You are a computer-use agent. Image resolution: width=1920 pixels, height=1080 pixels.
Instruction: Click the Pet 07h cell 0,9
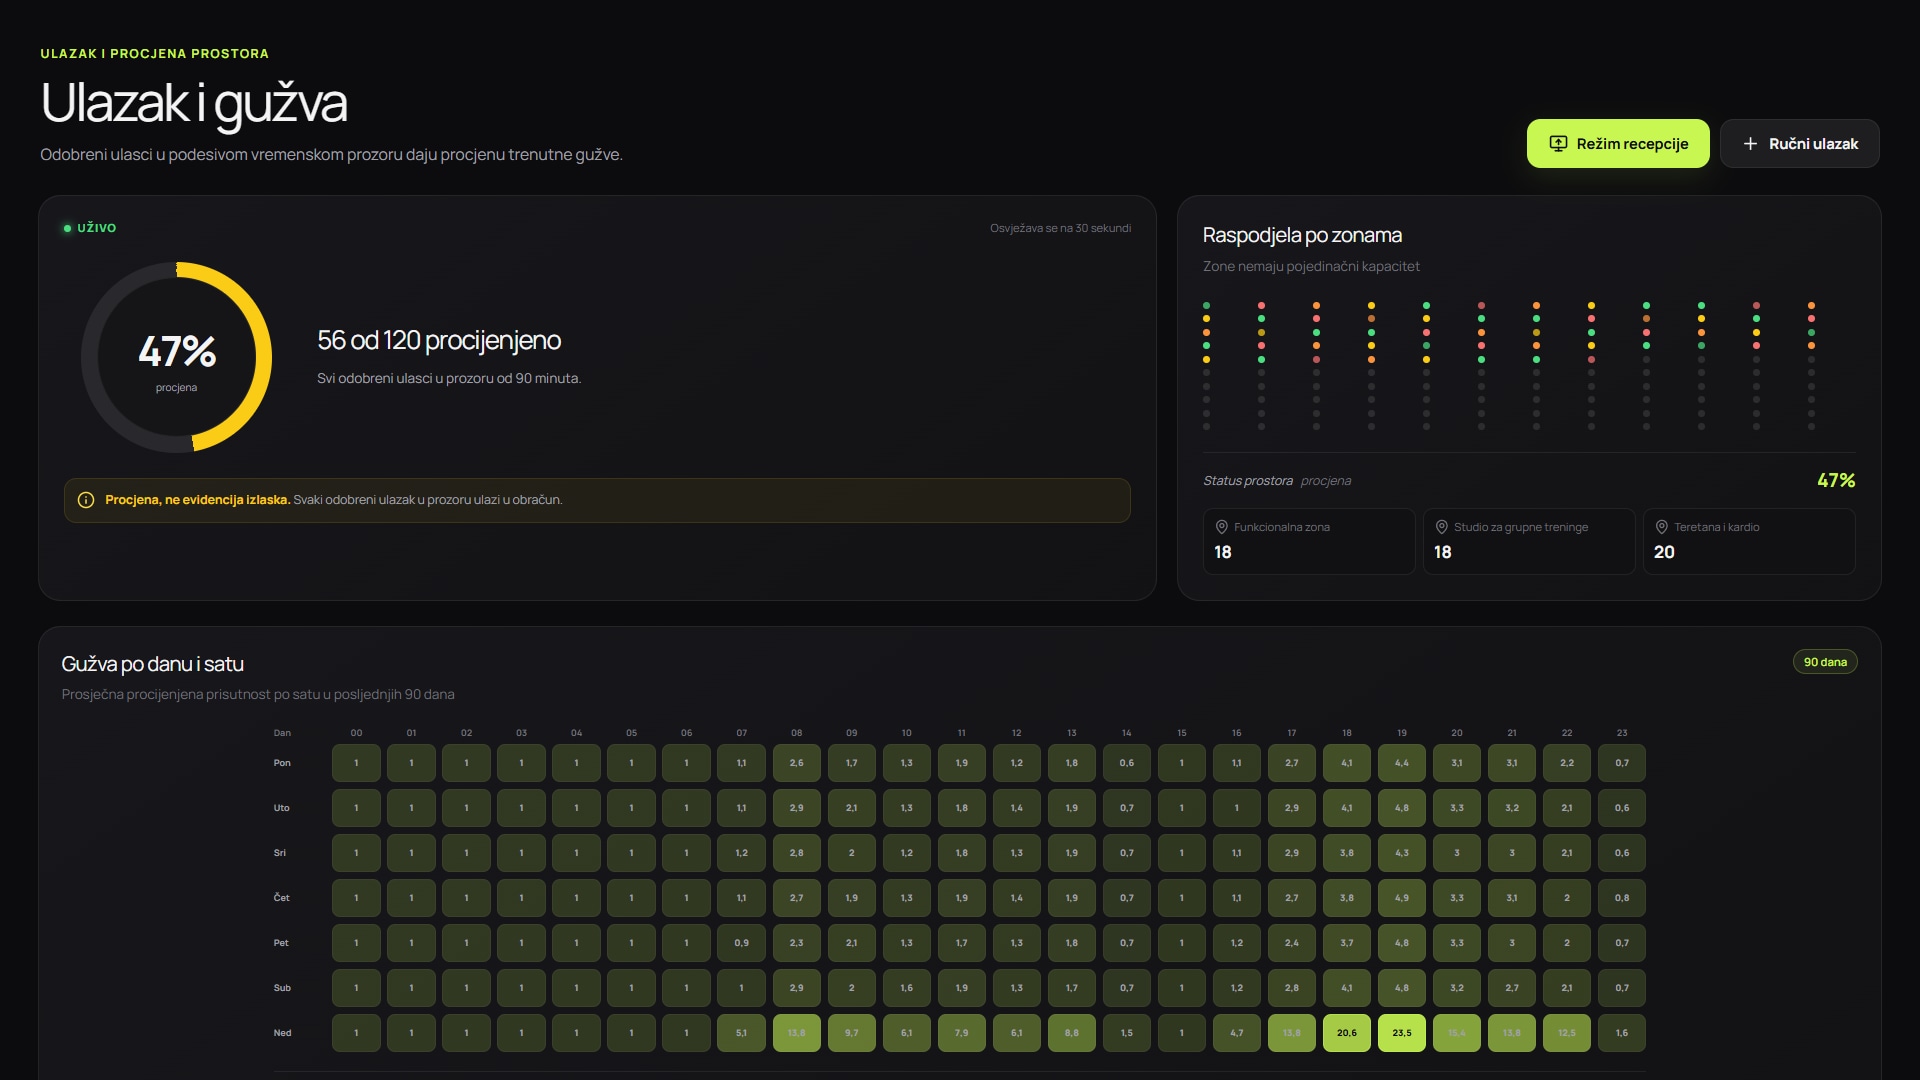point(741,943)
